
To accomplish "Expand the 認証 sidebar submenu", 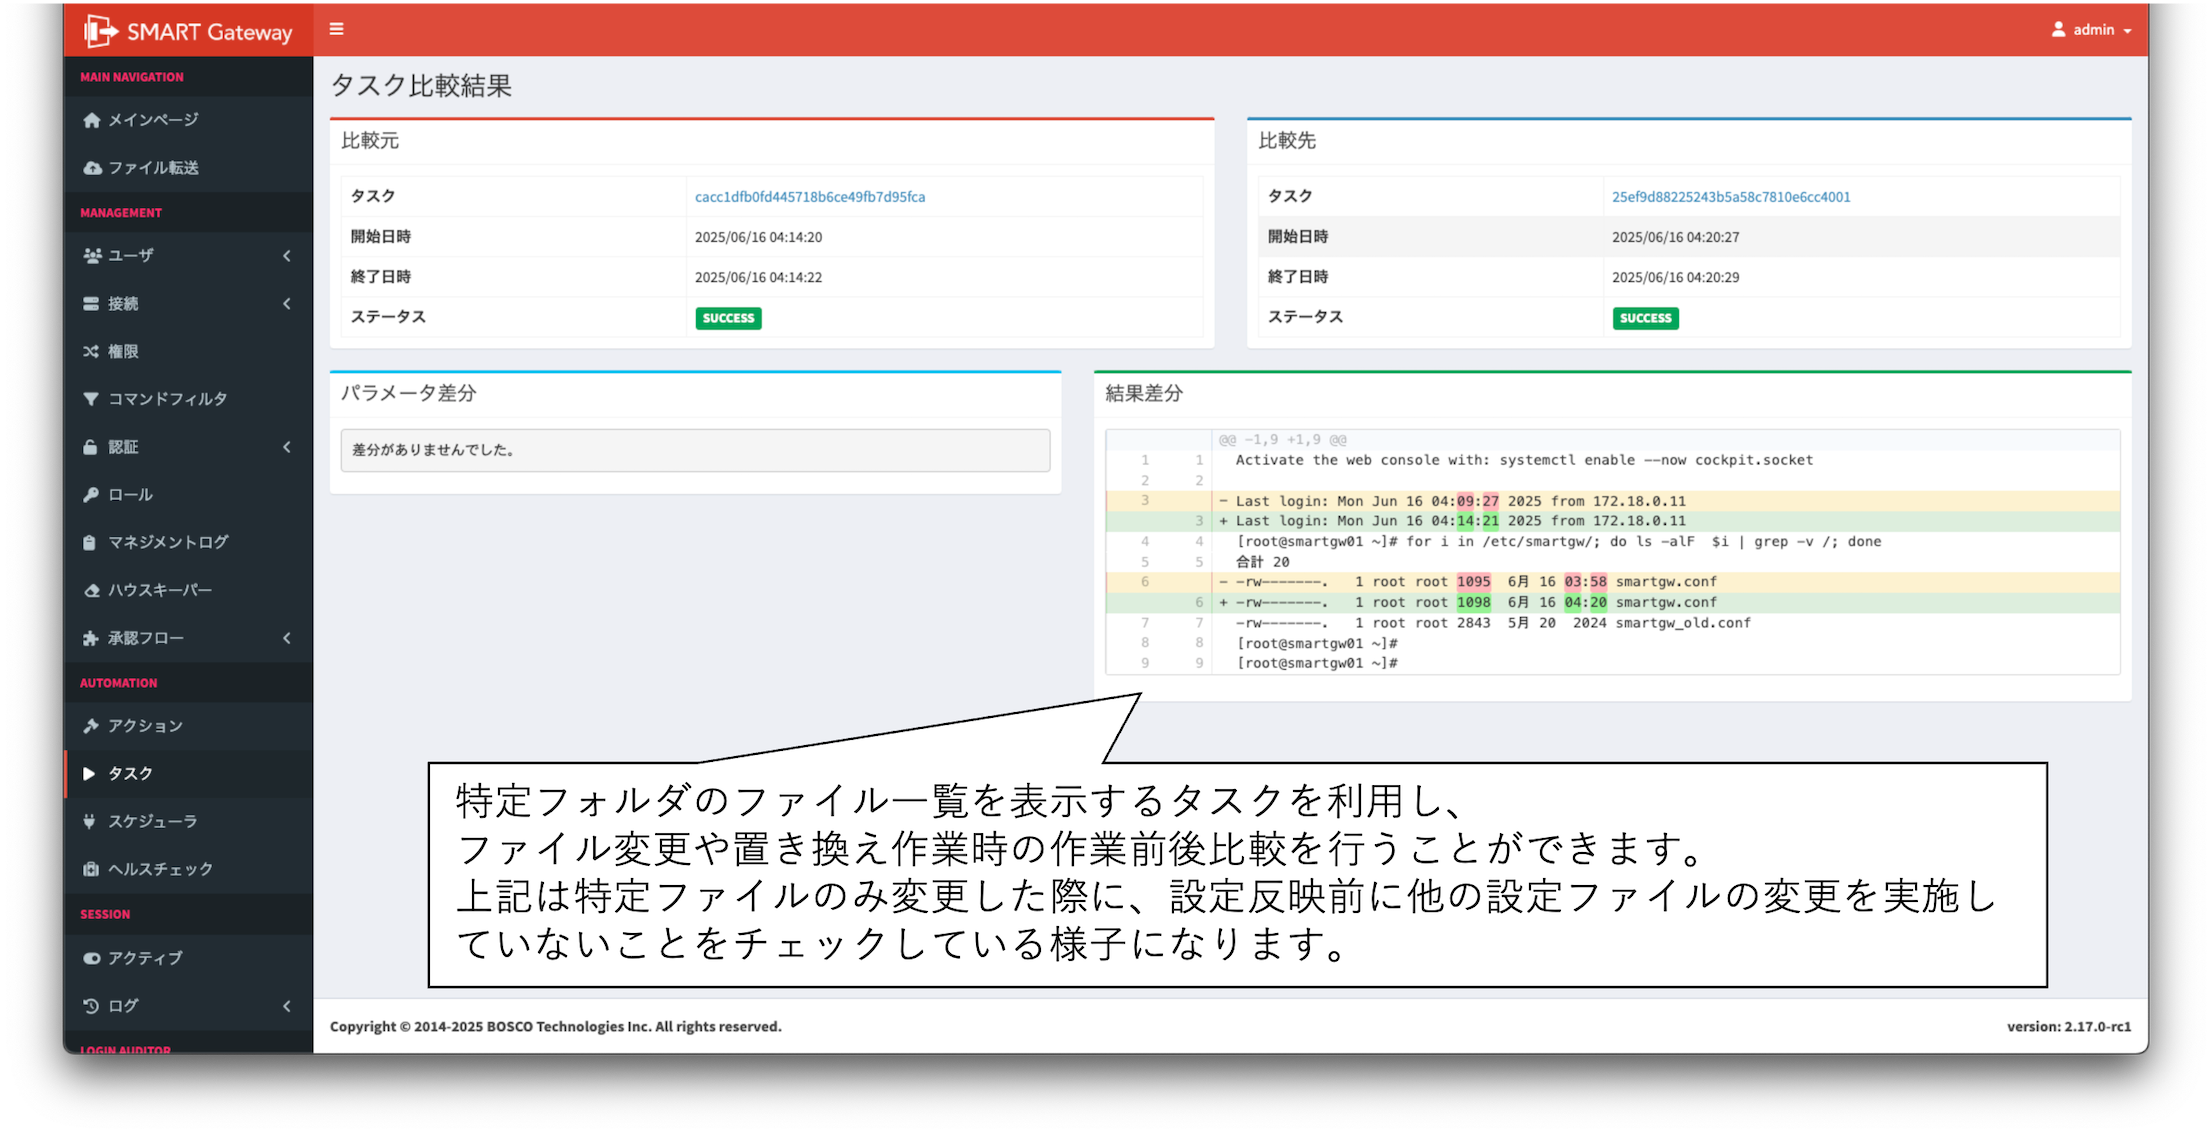I will tap(287, 447).
